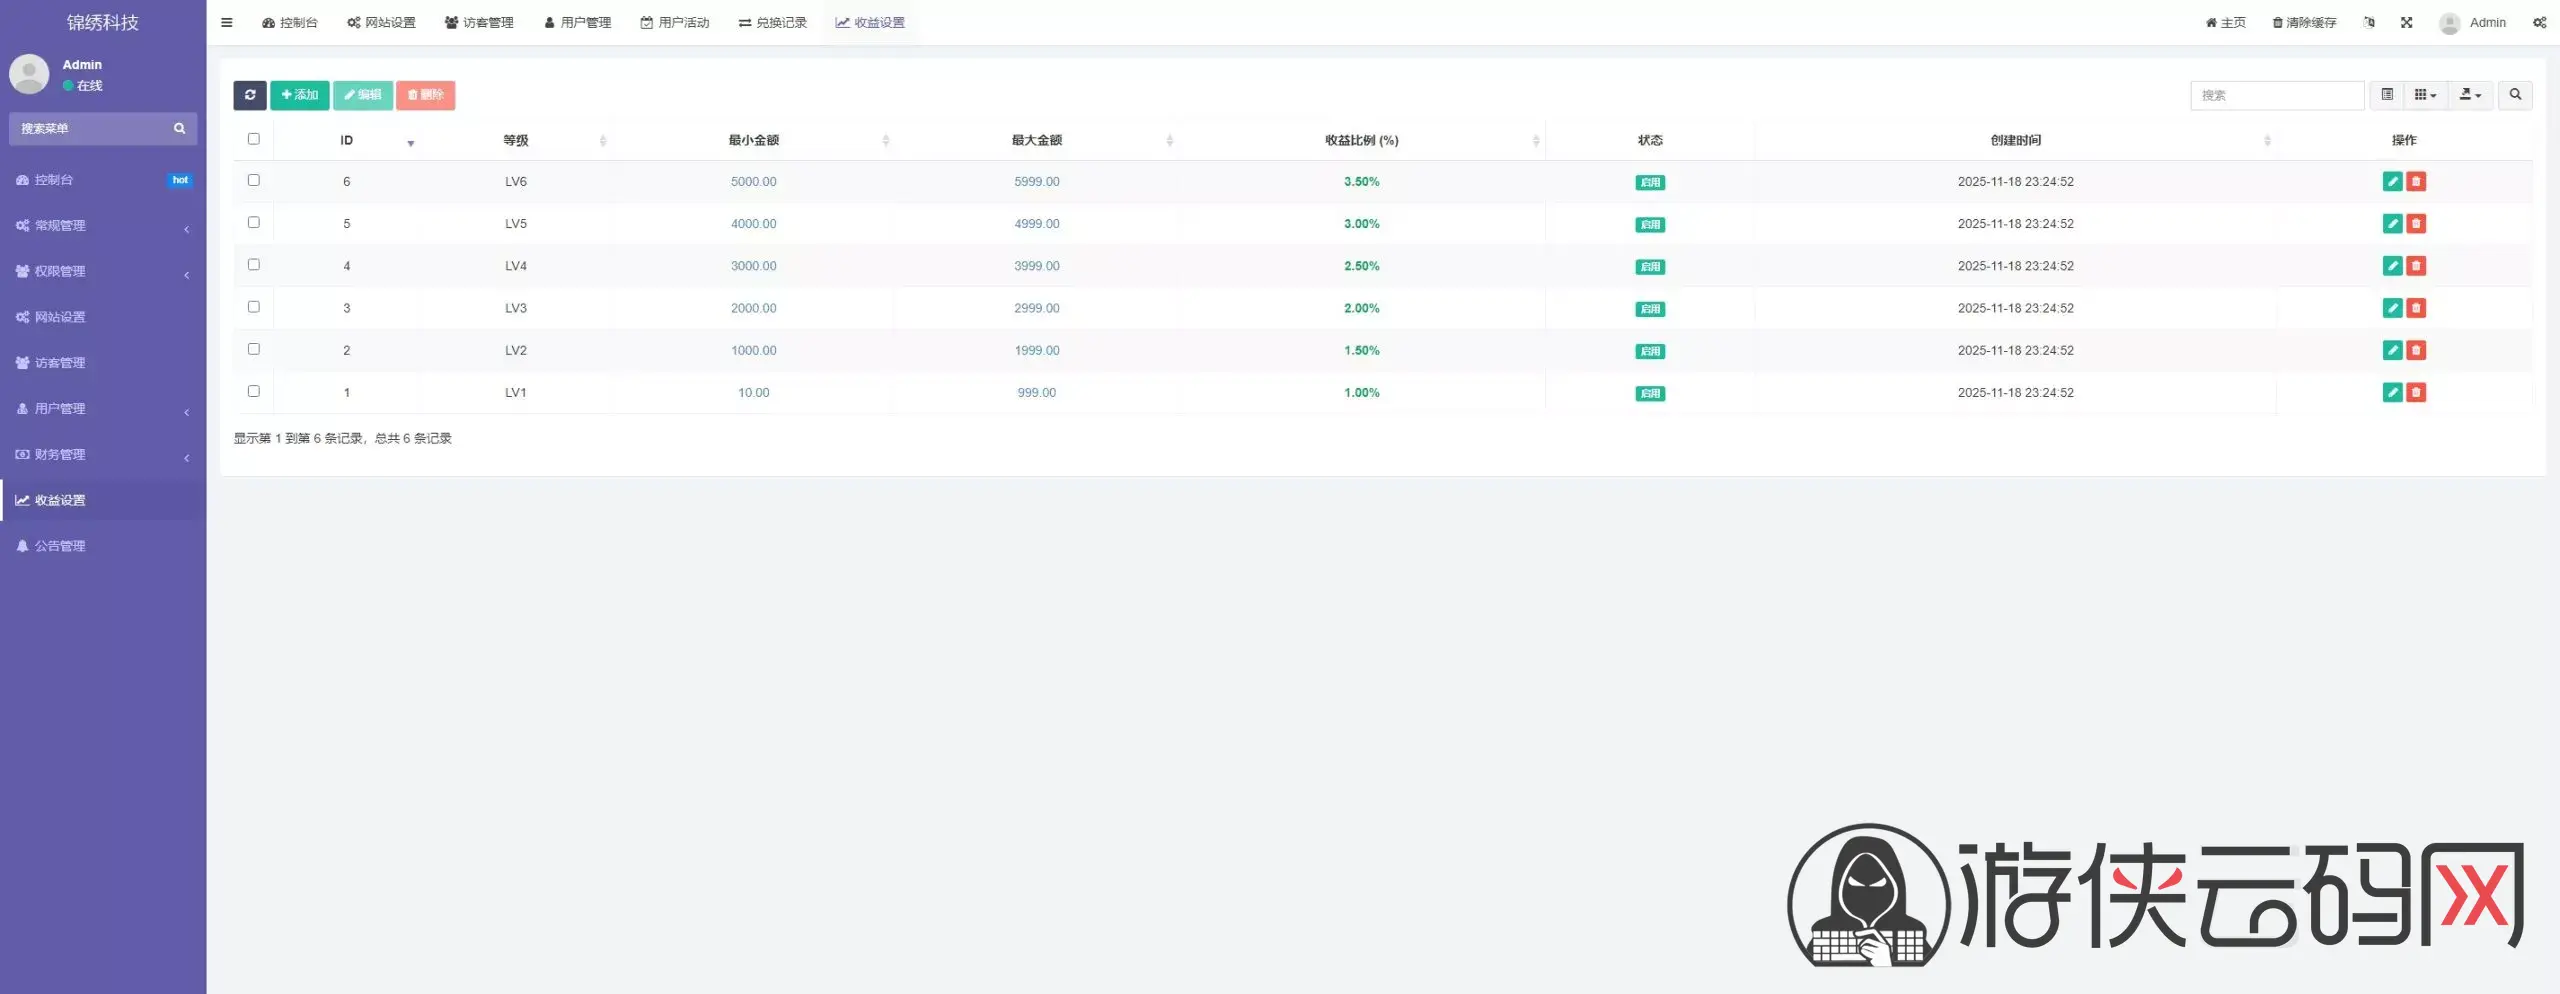This screenshot has height=994, width=2560.
Task: Click the table view toggle icon
Action: [2387, 95]
